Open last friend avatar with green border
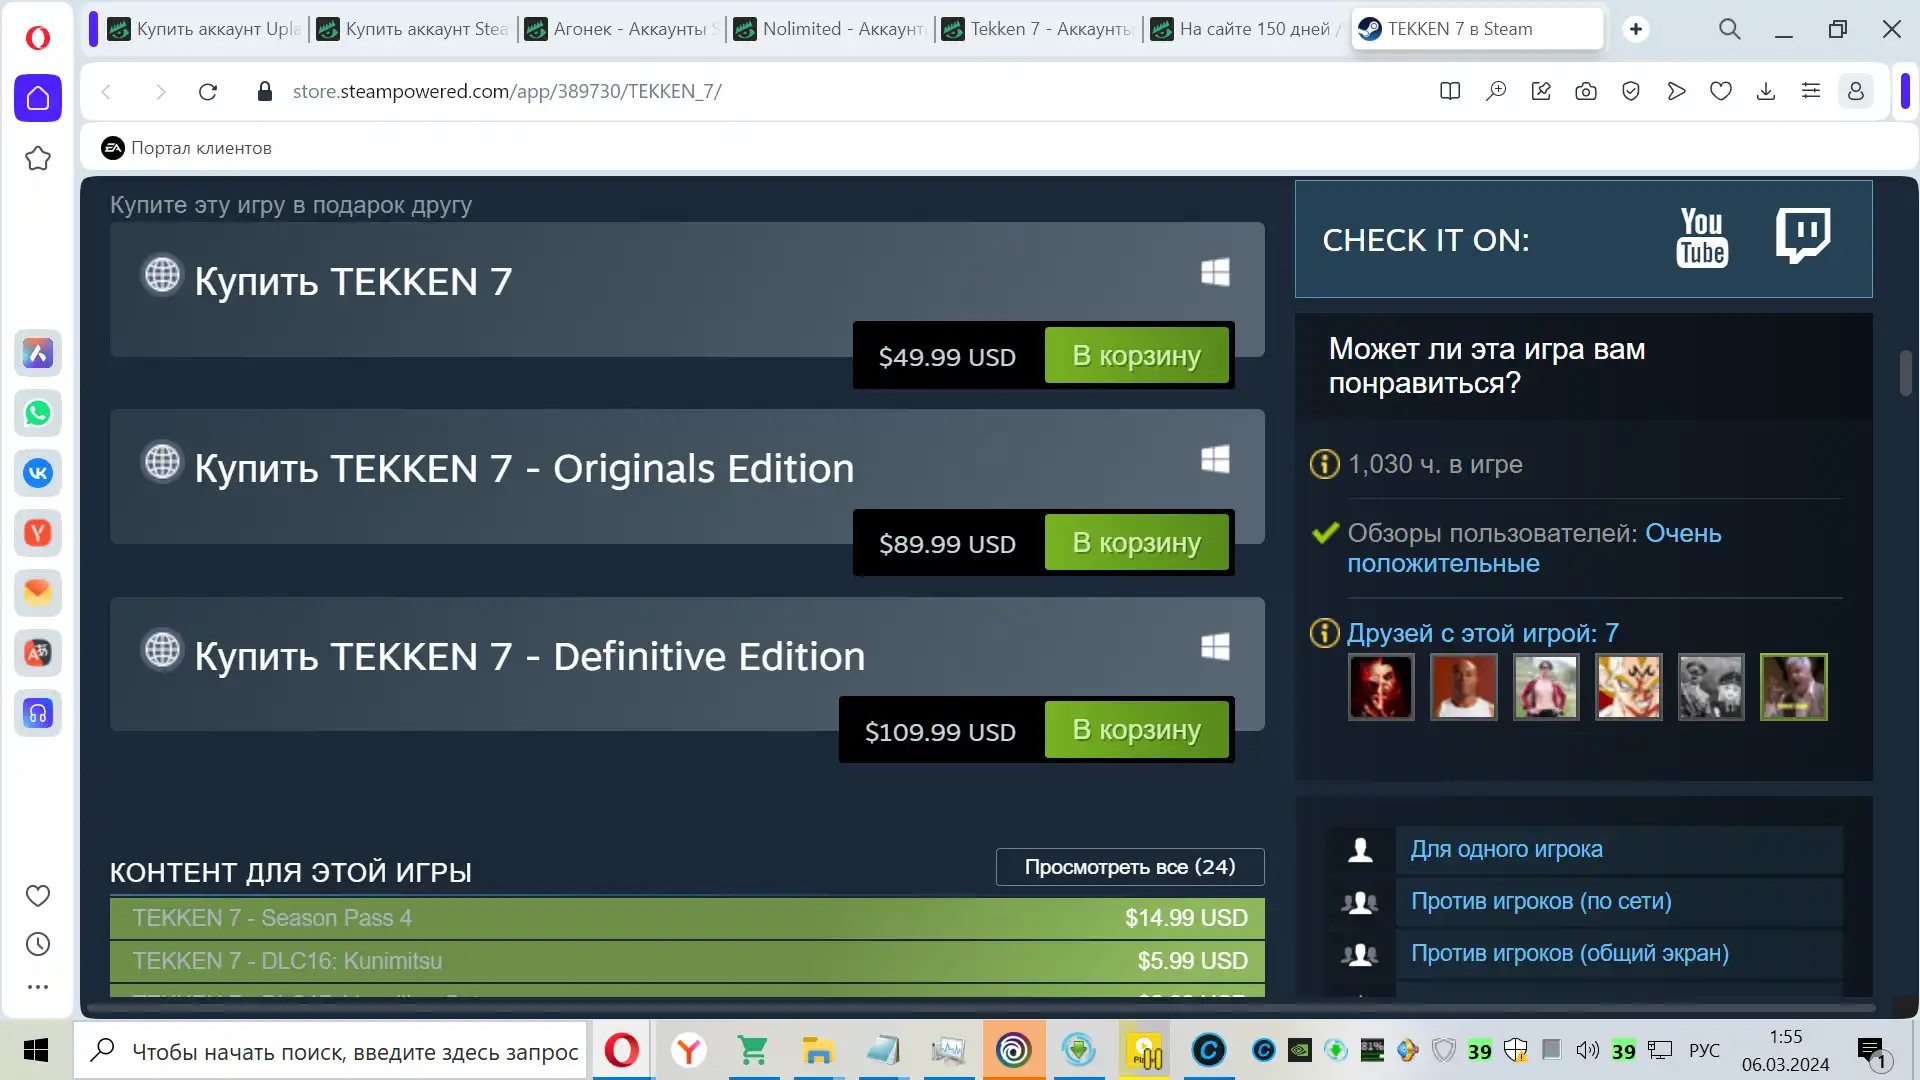Image resolution: width=1920 pixels, height=1080 pixels. coord(1794,687)
